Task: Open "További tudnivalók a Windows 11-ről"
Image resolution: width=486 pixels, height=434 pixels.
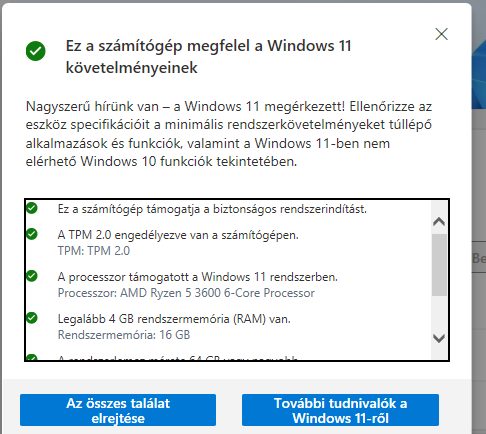Action: [x=340, y=410]
